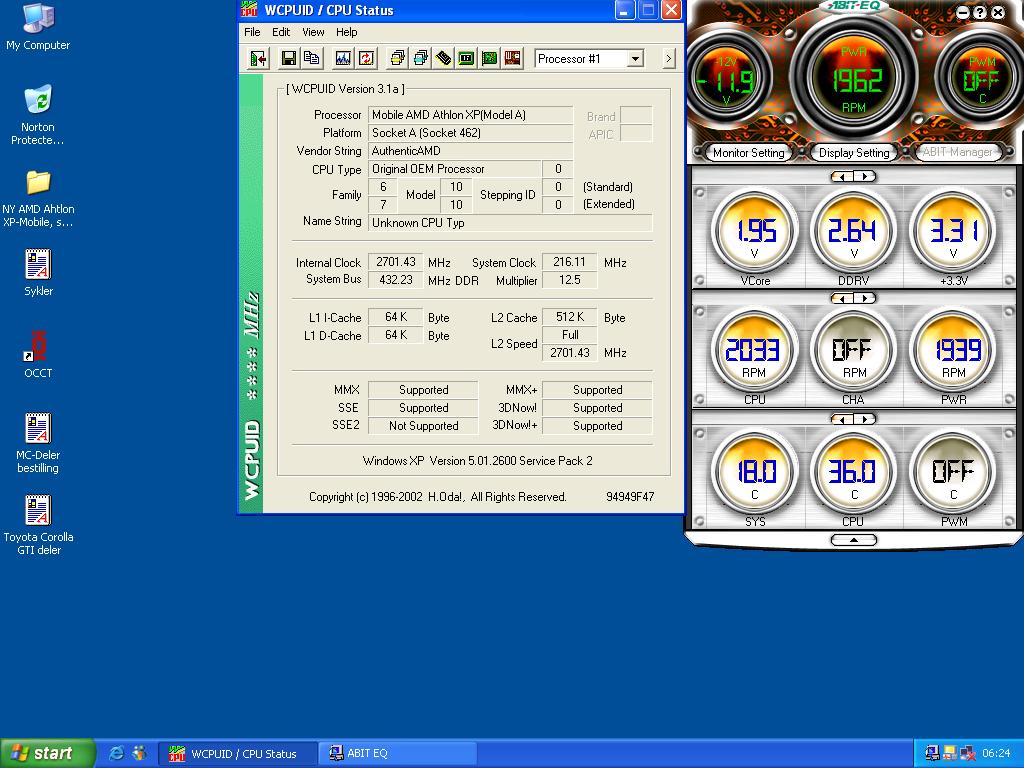
Task: Click the VCore 1.95 V gauge
Action: (x=754, y=234)
